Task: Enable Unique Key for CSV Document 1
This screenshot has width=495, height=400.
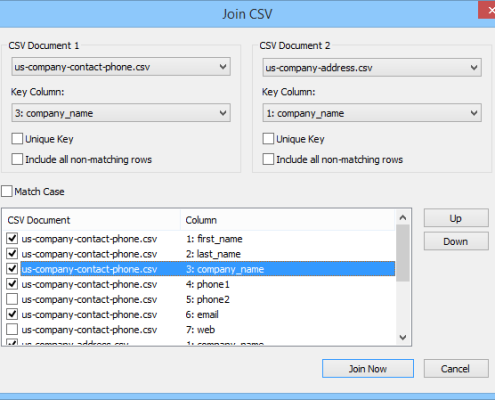Action: 17,139
